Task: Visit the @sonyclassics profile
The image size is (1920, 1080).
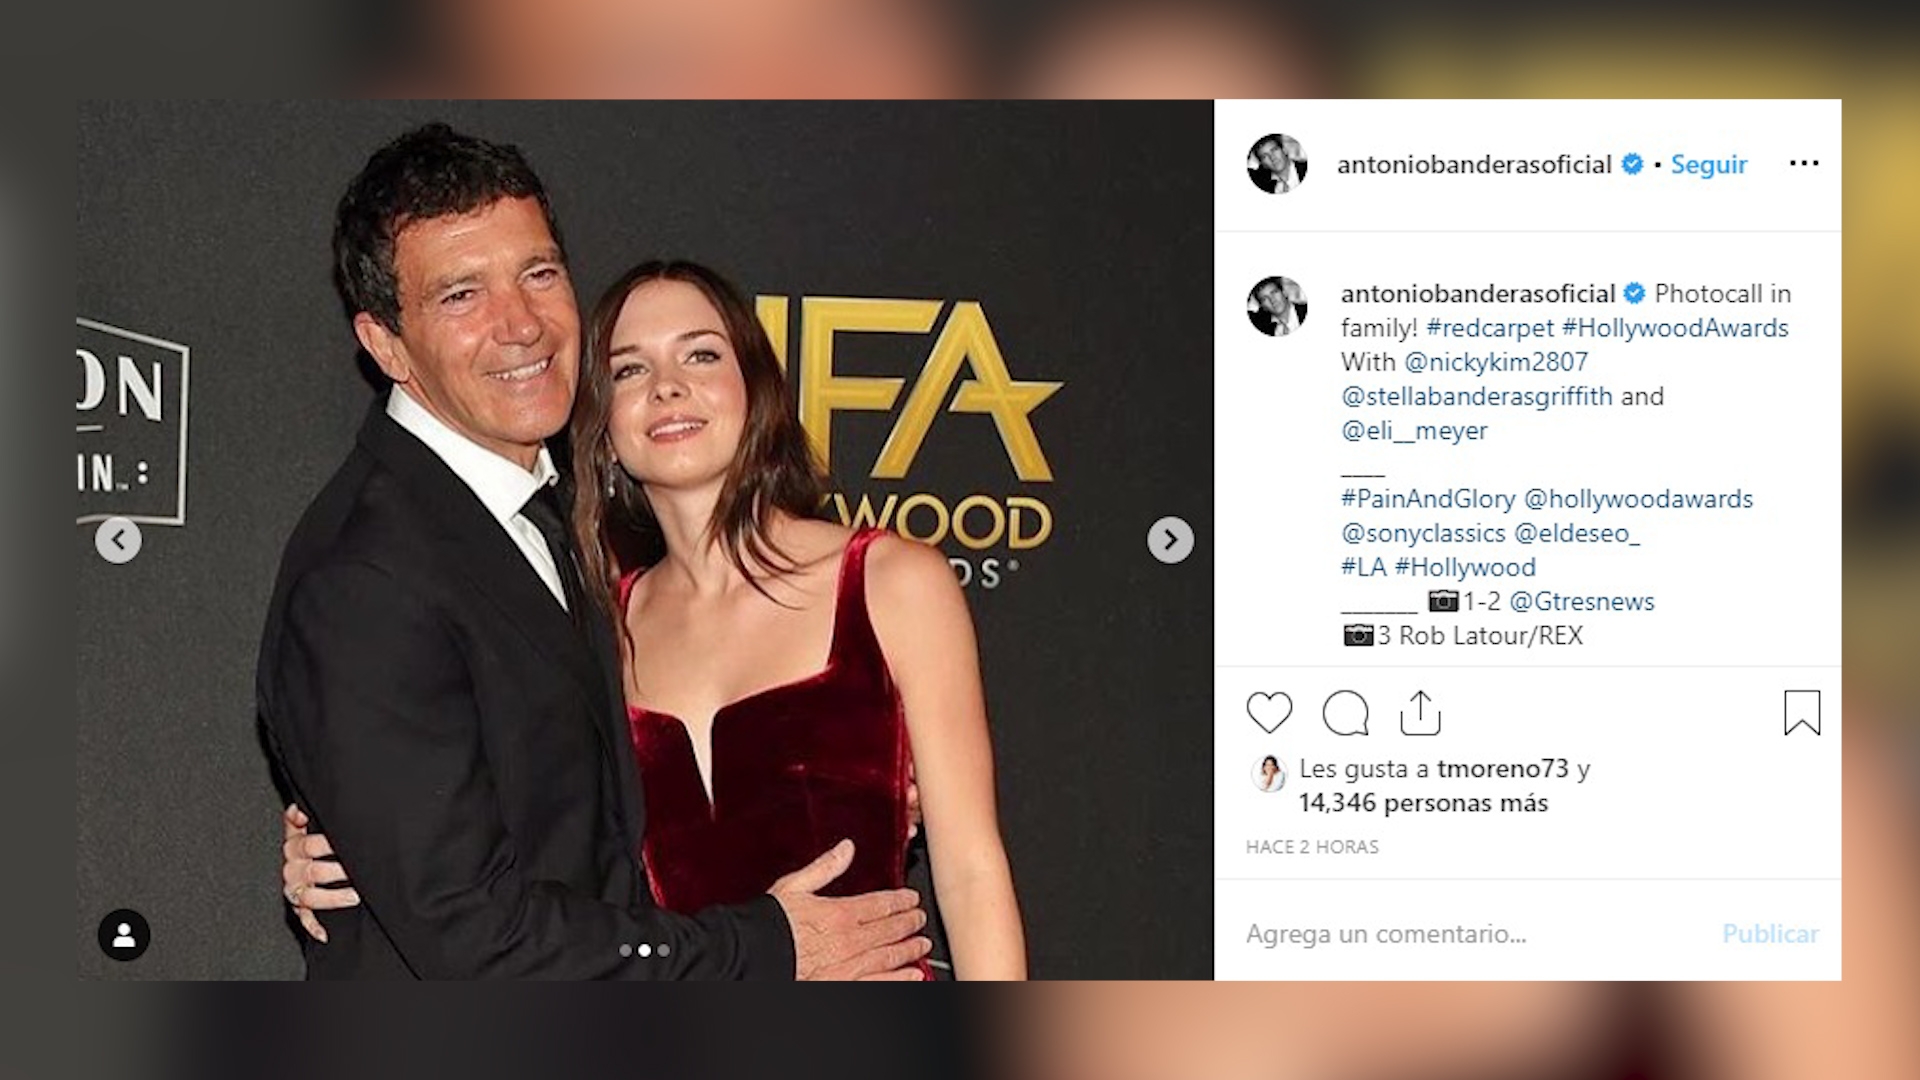Action: click(1423, 533)
